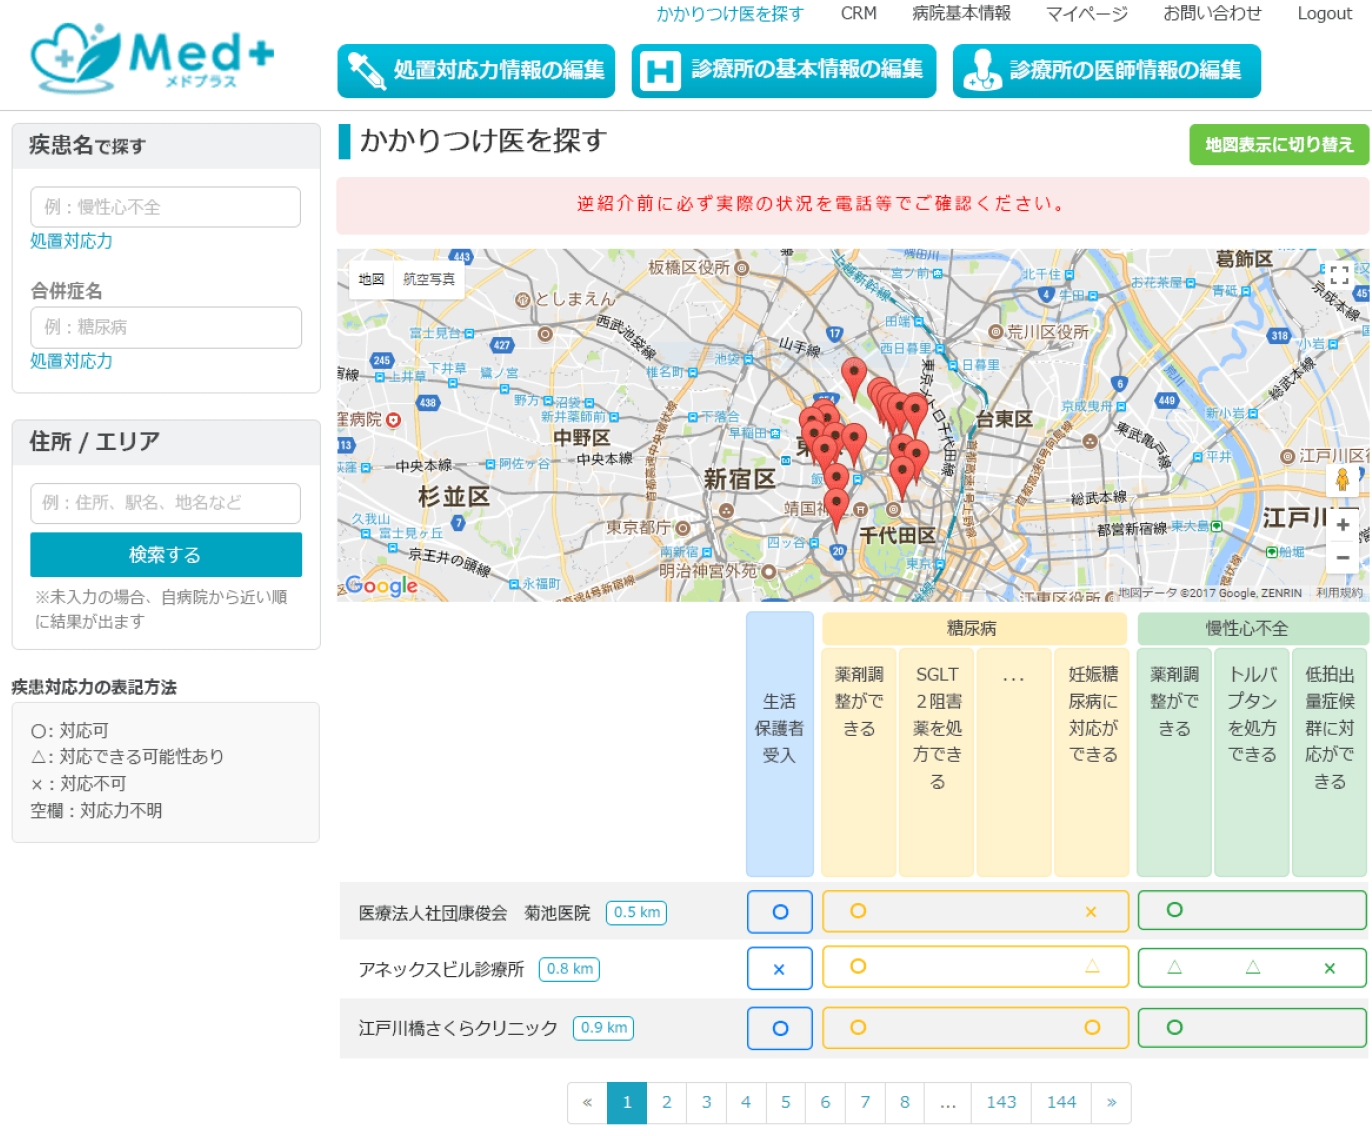The height and width of the screenshot is (1136, 1372).
Task: Click the 0.9 km distance badge
Action: 603,1028
